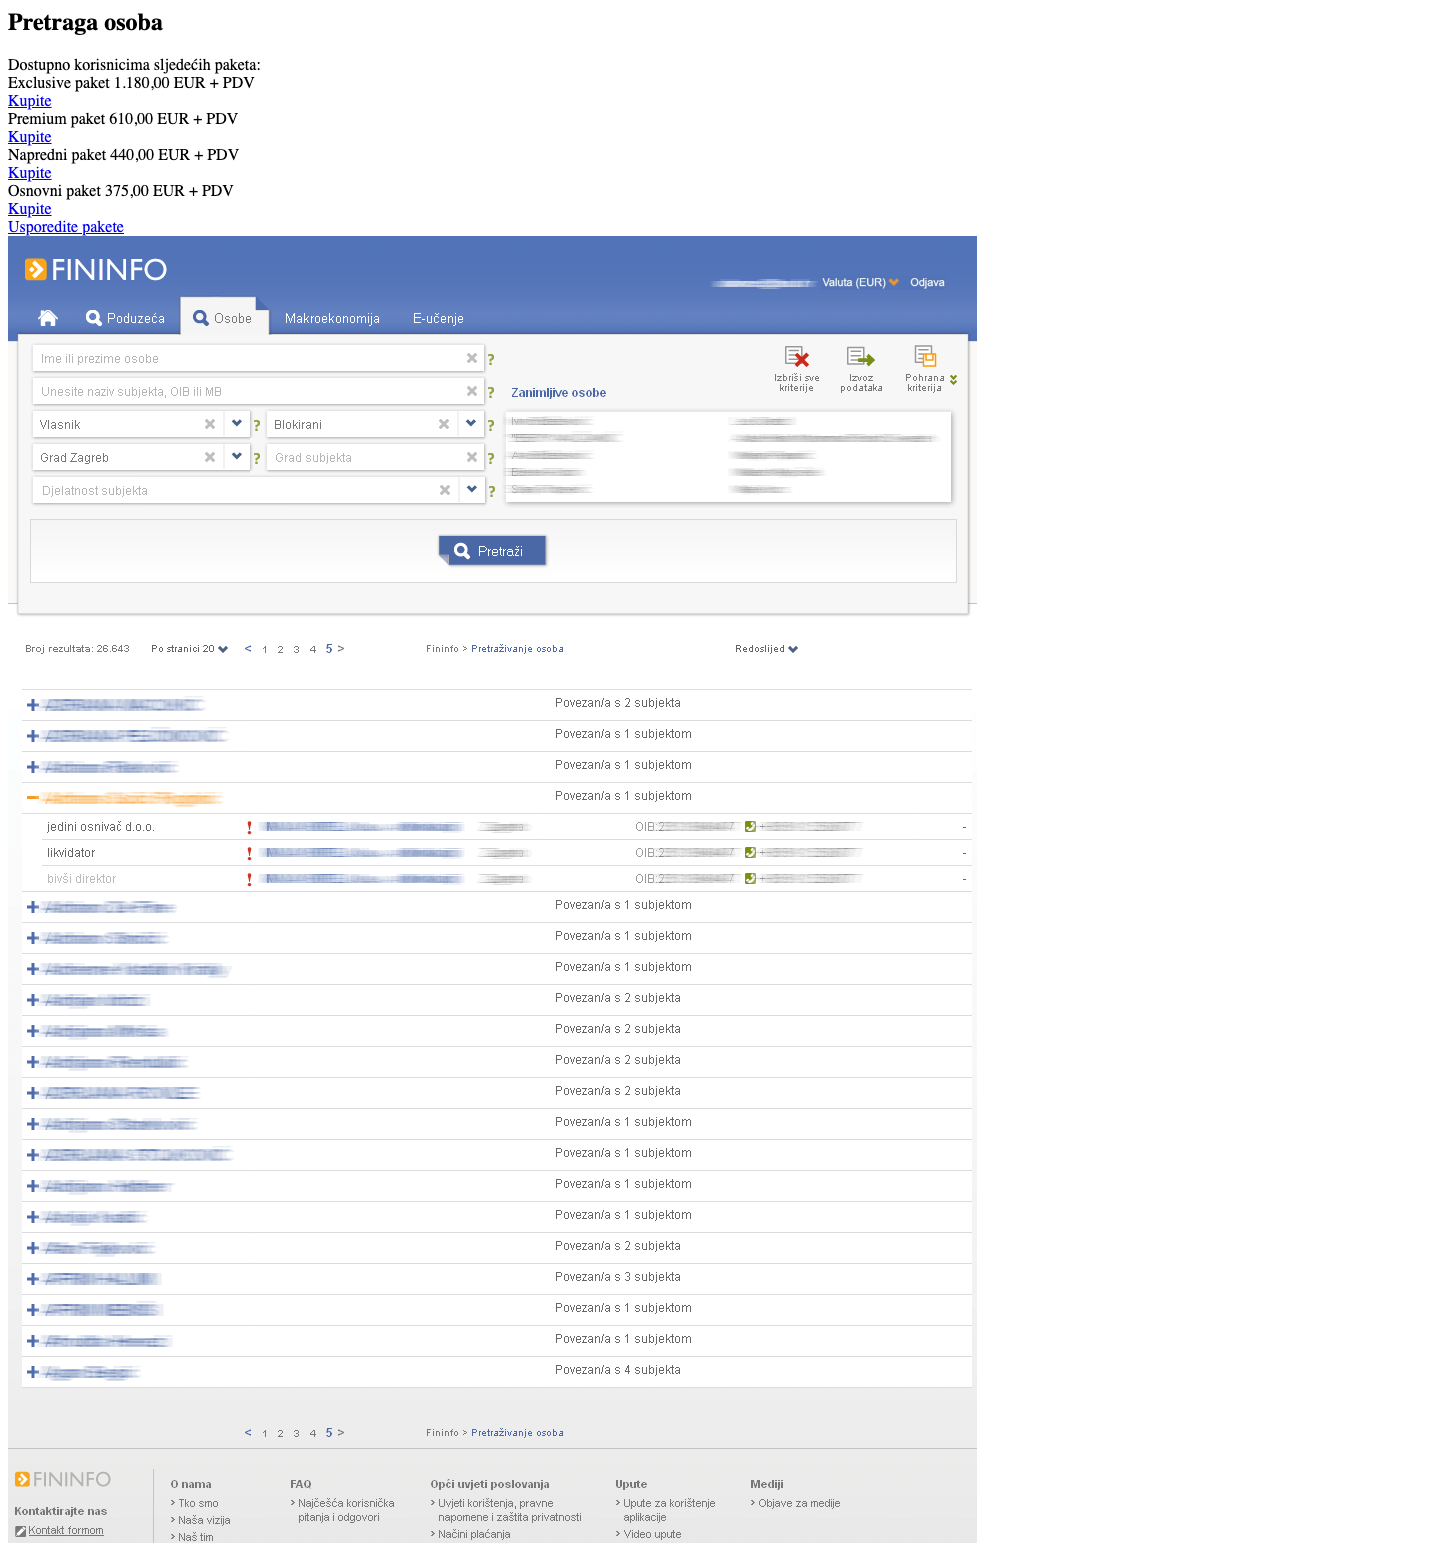This screenshot has width=1440, height=1551.
Task: Open Objave za medije footer link
Action: click(x=799, y=1503)
